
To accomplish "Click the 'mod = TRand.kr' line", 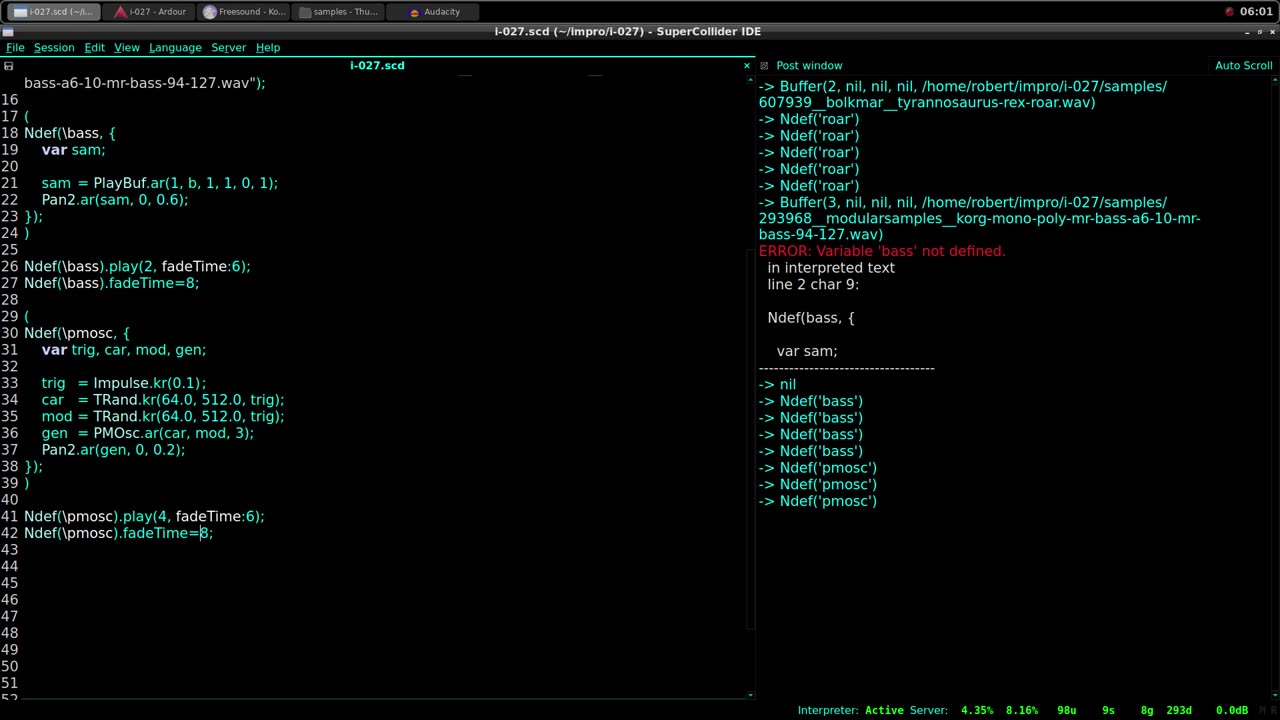I will coord(163,416).
